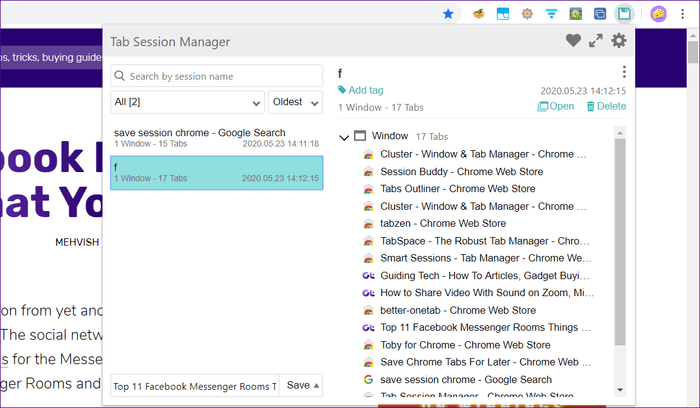Open 'Top 11 Facebook Messenger Rooms Things' entry
The width and height of the screenshot is (700, 408).
485,328
